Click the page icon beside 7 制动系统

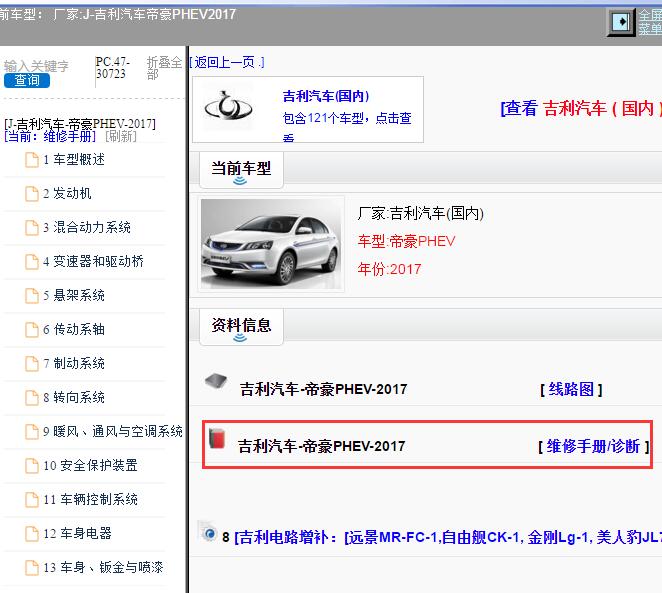click(32, 364)
